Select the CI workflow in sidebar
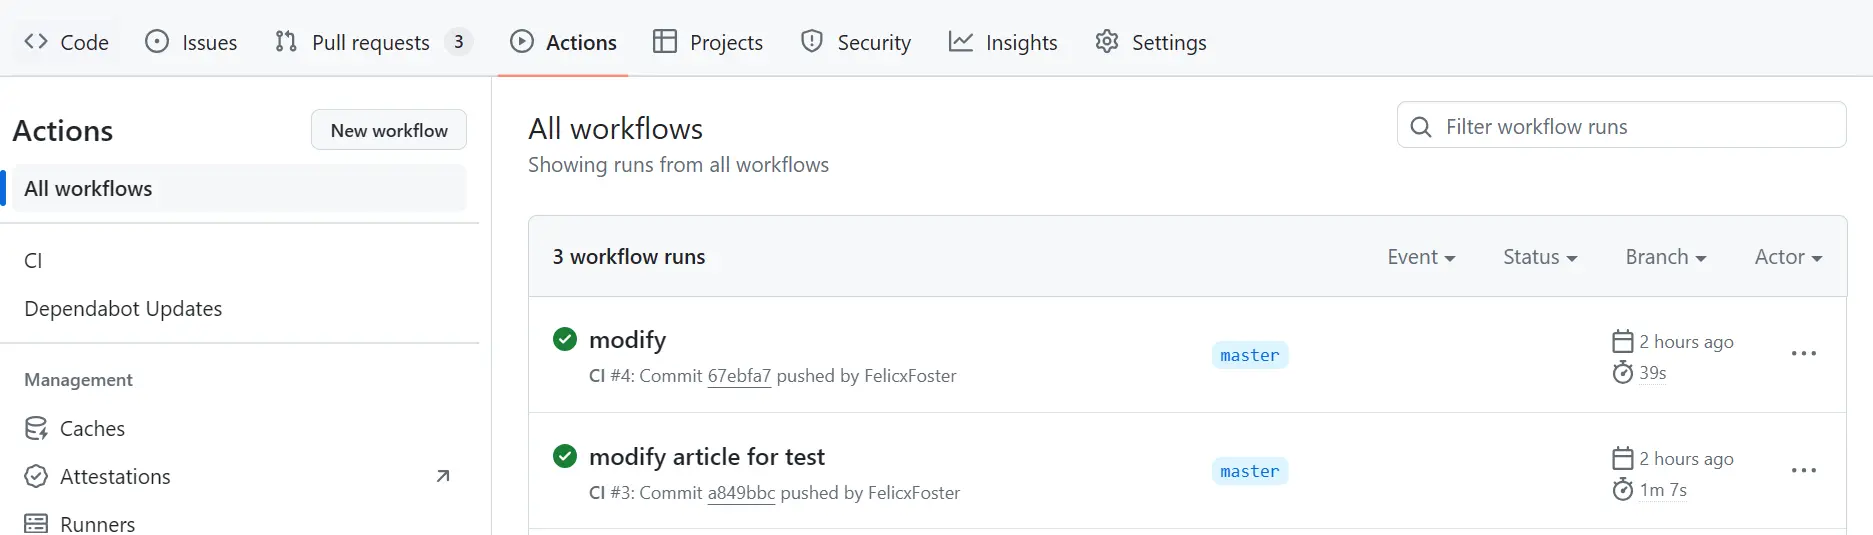 (33, 261)
